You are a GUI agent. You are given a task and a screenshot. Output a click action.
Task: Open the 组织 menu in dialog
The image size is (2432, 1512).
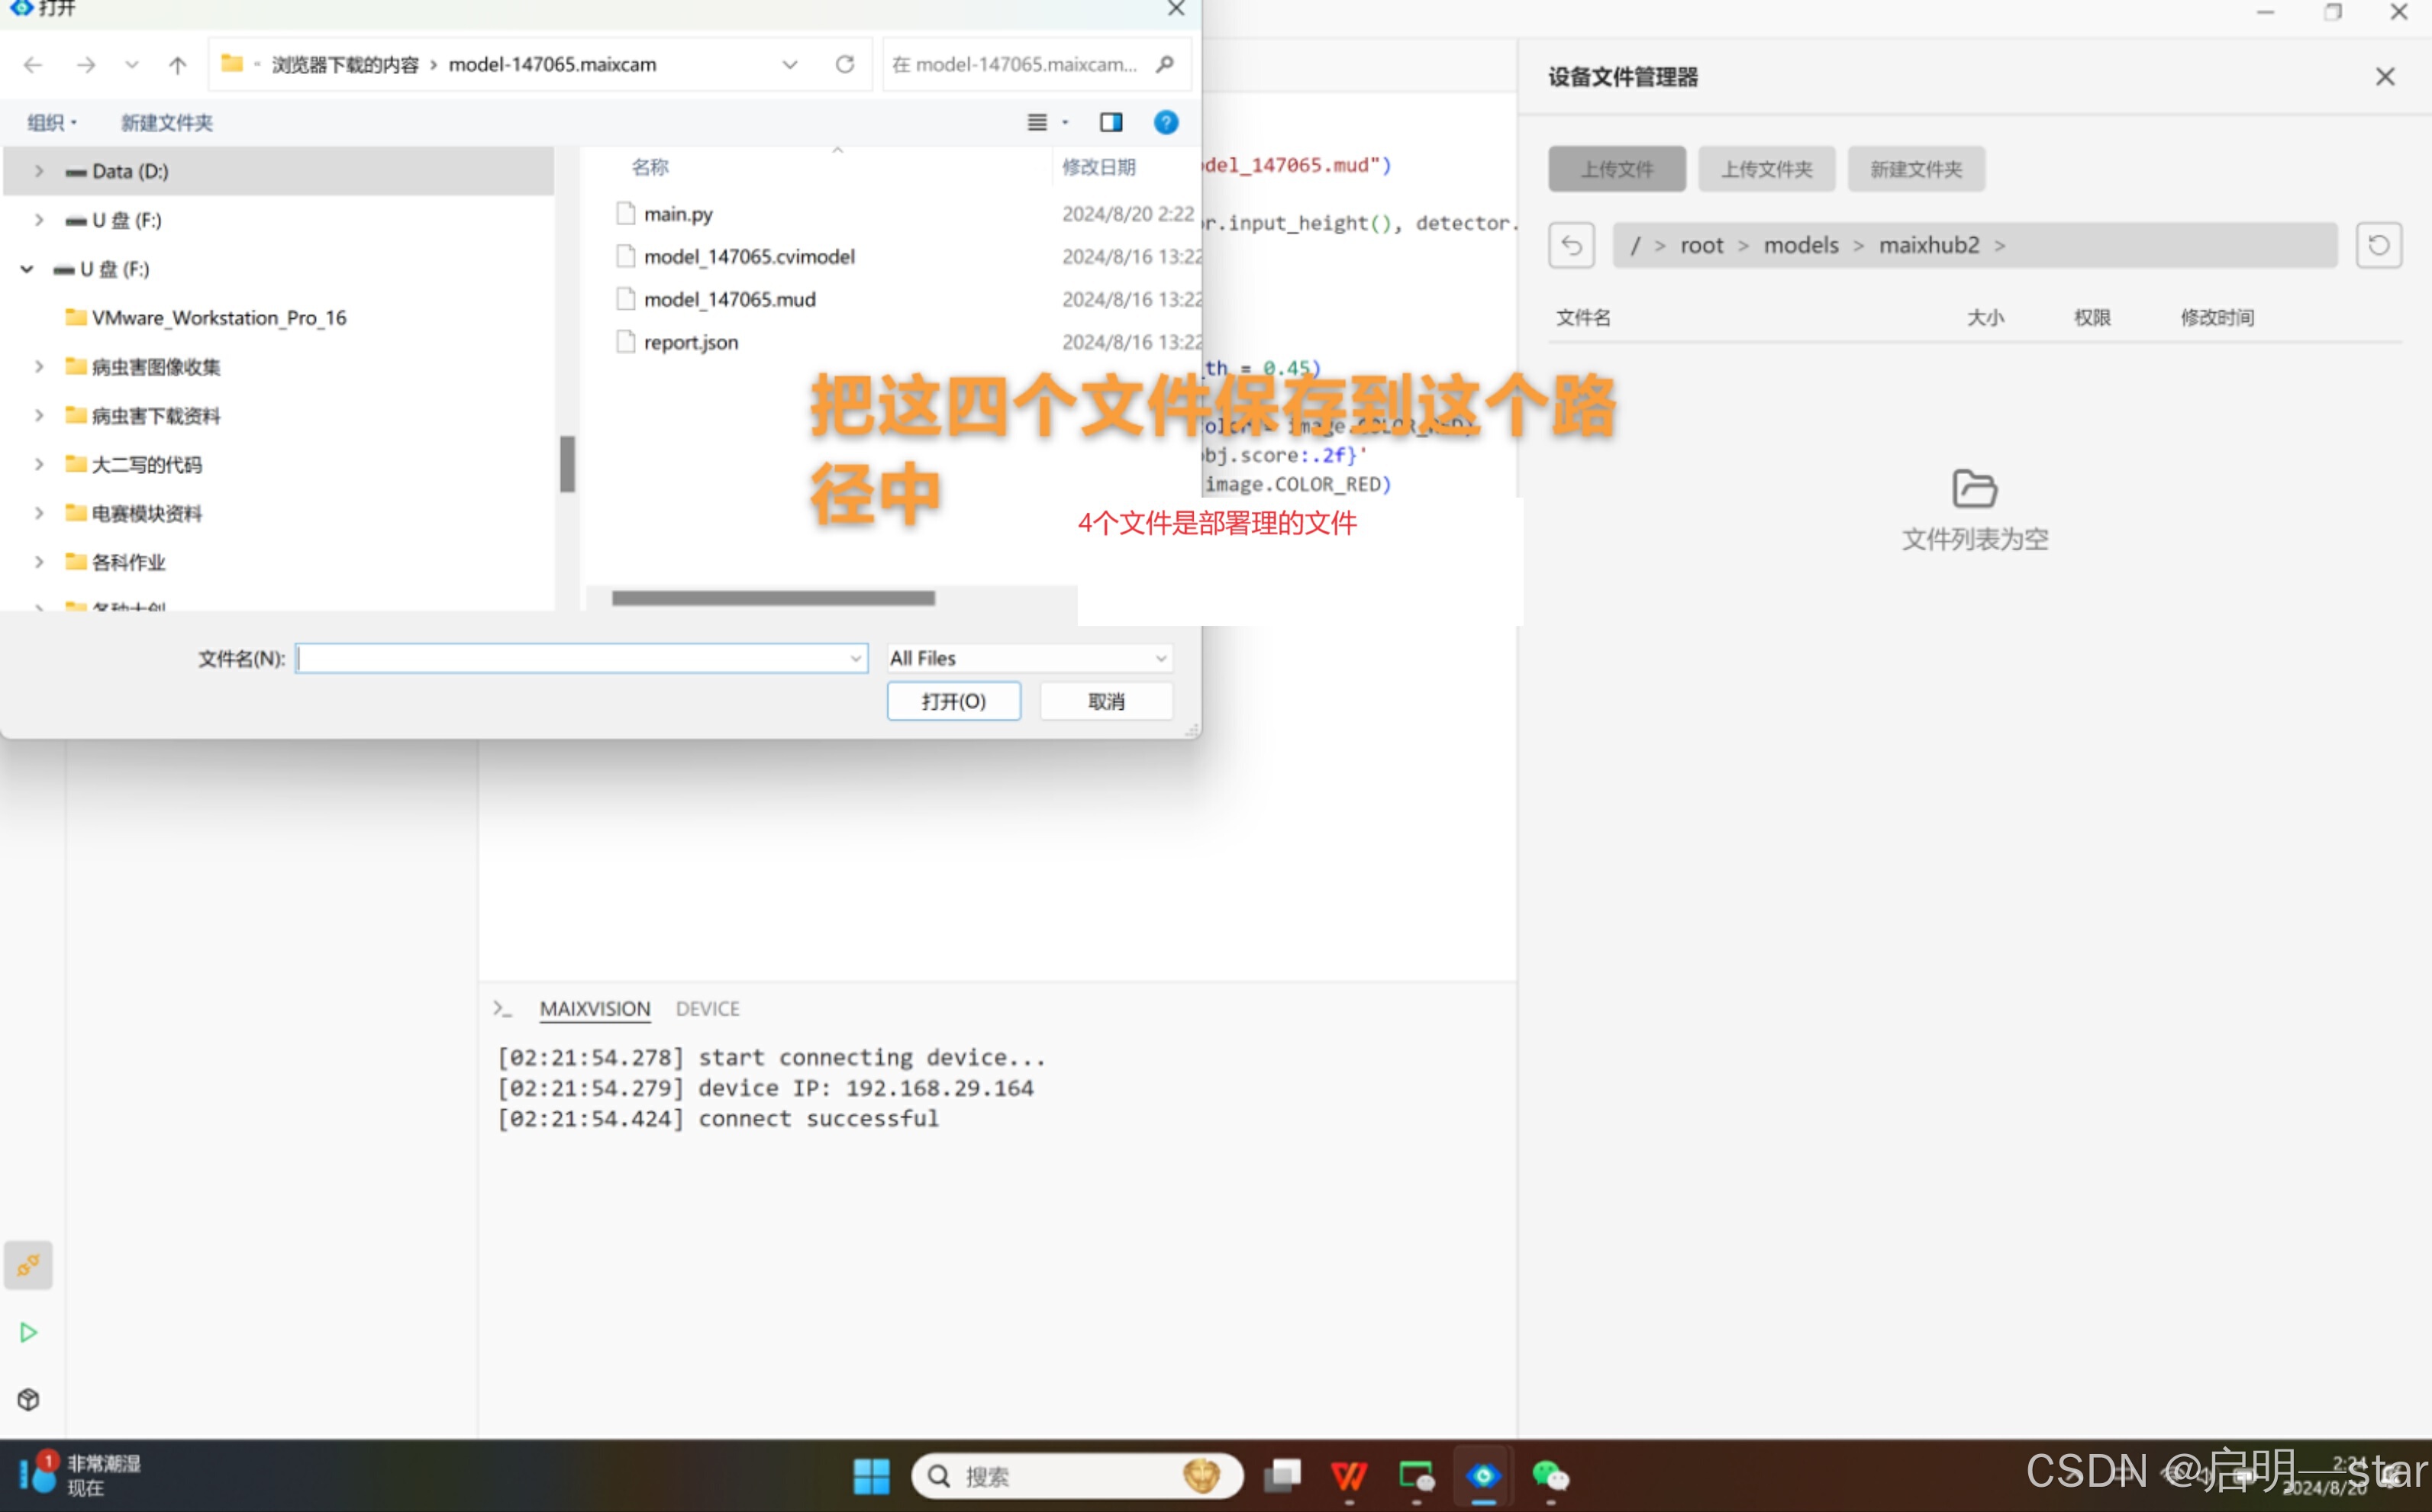pyautogui.click(x=50, y=122)
